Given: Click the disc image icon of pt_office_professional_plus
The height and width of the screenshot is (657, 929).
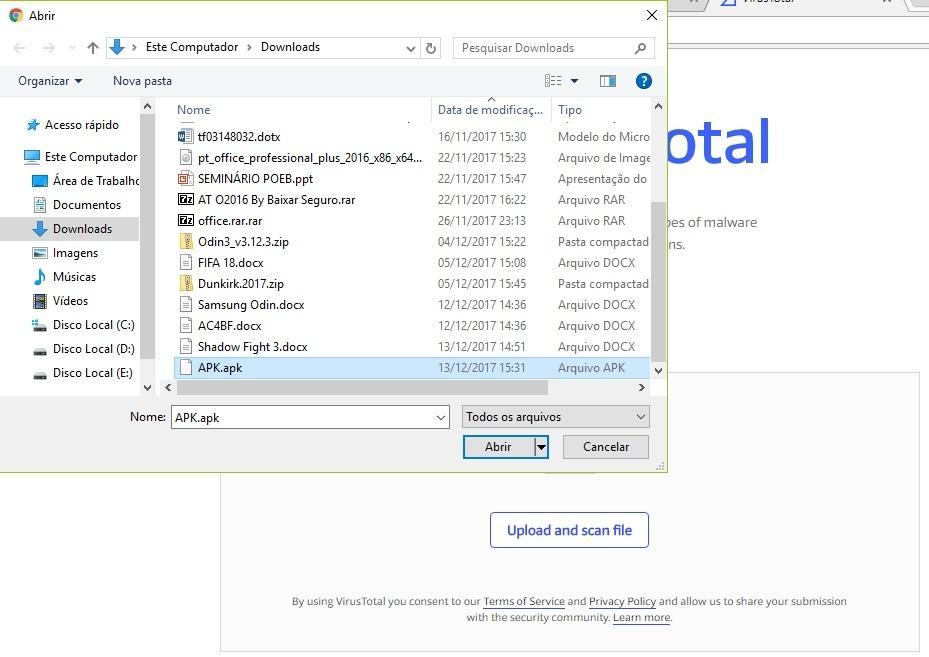Looking at the screenshot, I should coord(185,158).
